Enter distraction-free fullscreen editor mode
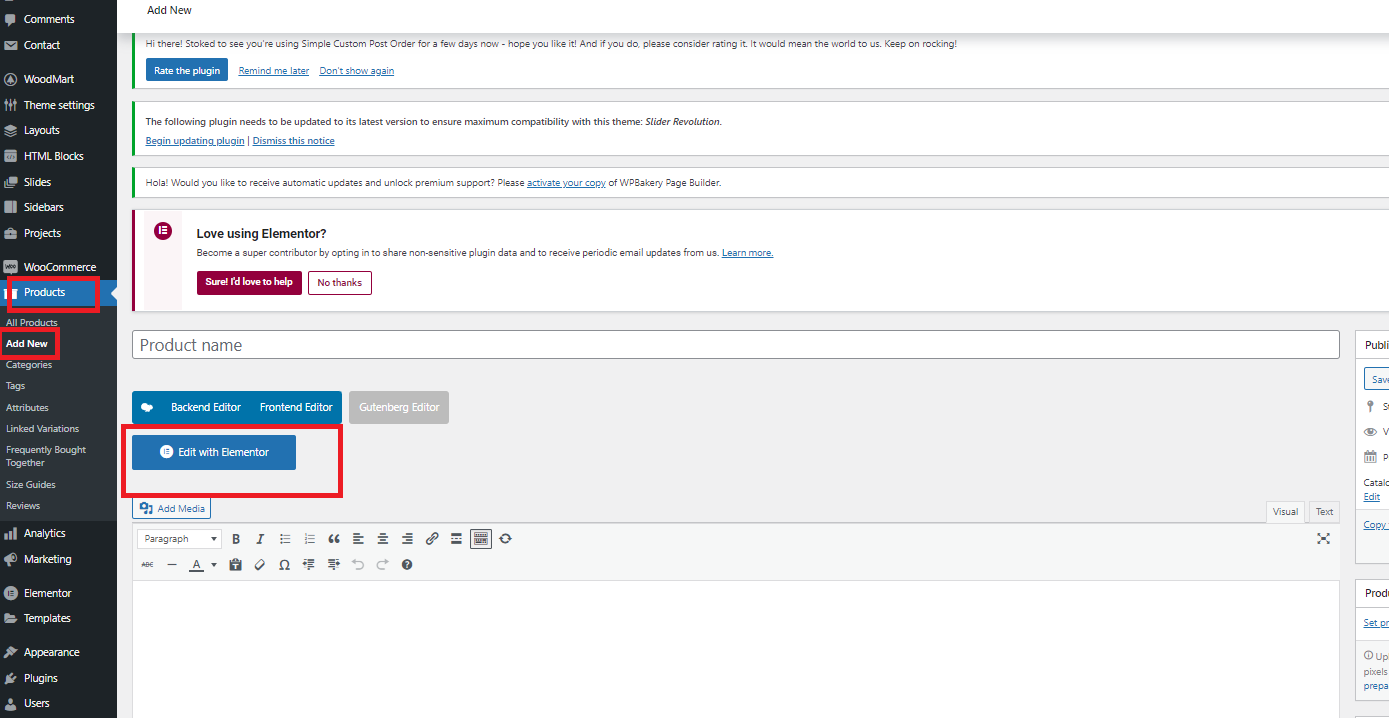Screen dimensions: 1389x718 (x=1323, y=539)
